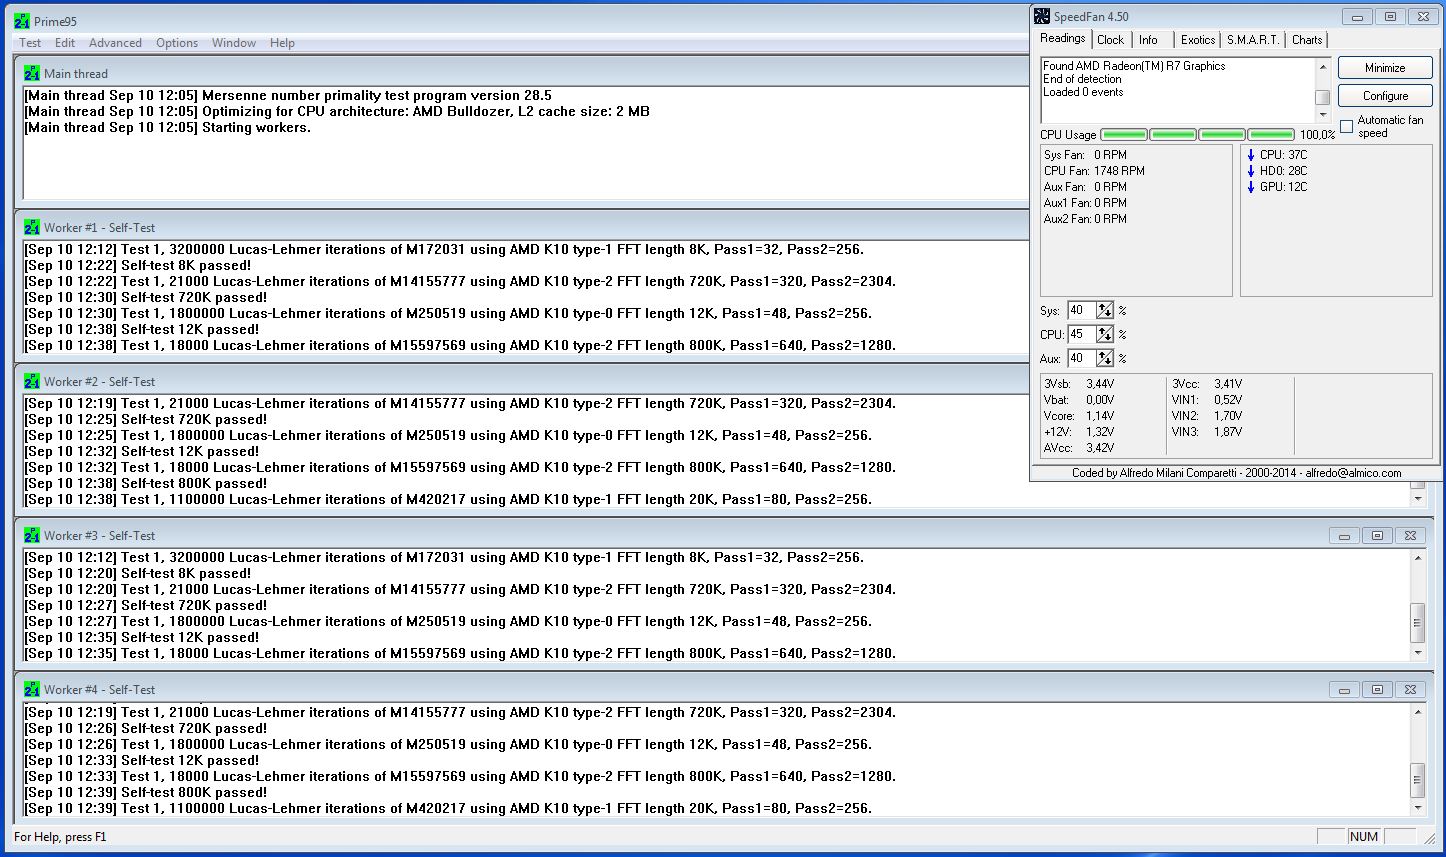Adjust the CPU fan speed stepper arrows
1446x857 pixels.
[x=1105, y=334]
